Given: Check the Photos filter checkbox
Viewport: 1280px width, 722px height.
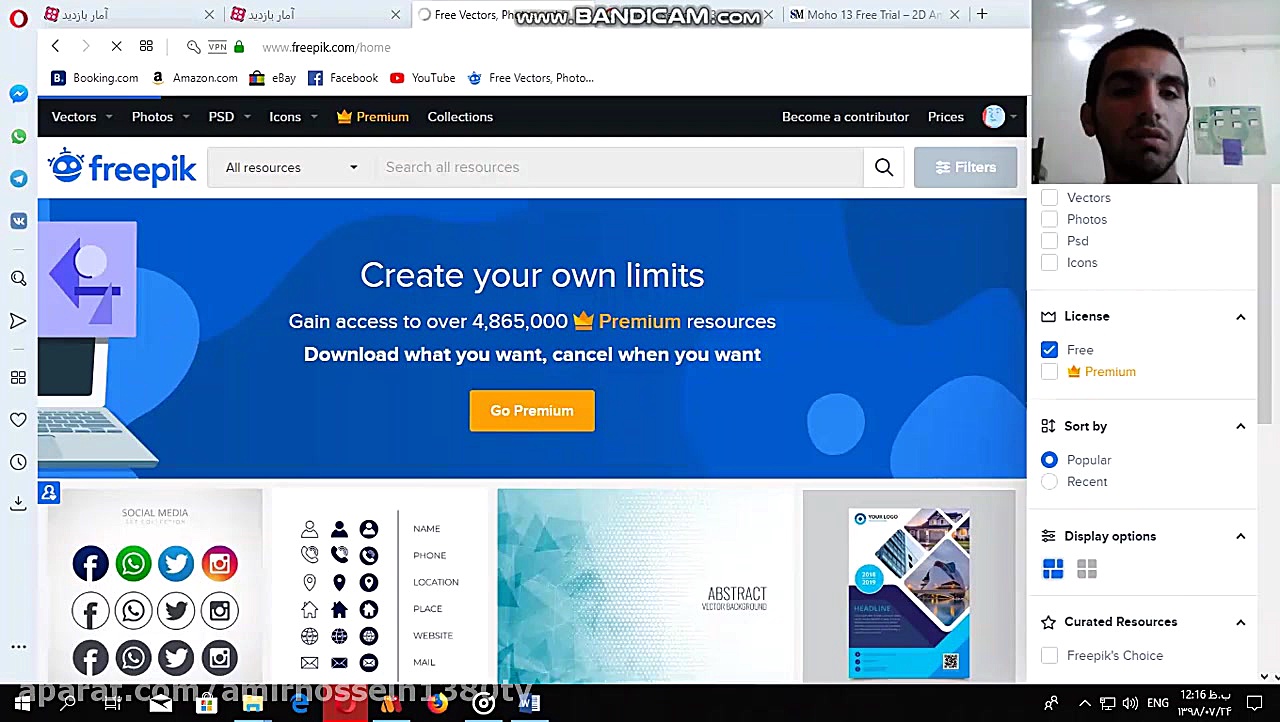Looking at the screenshot, I should pos(1049,219).
